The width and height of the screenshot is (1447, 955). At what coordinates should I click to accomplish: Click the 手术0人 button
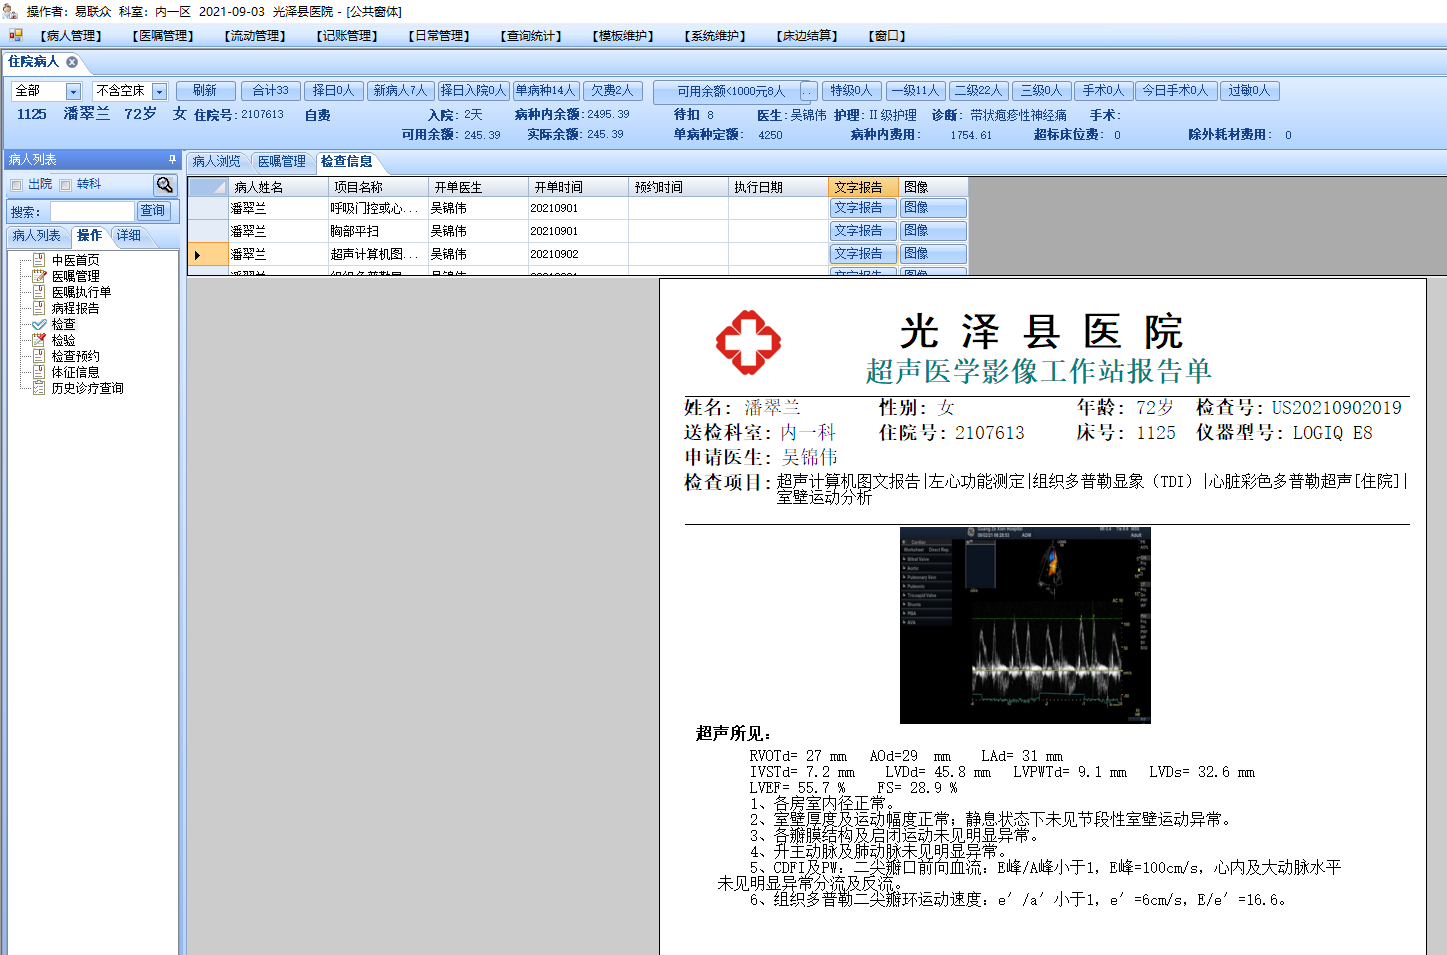[1104, 91]
